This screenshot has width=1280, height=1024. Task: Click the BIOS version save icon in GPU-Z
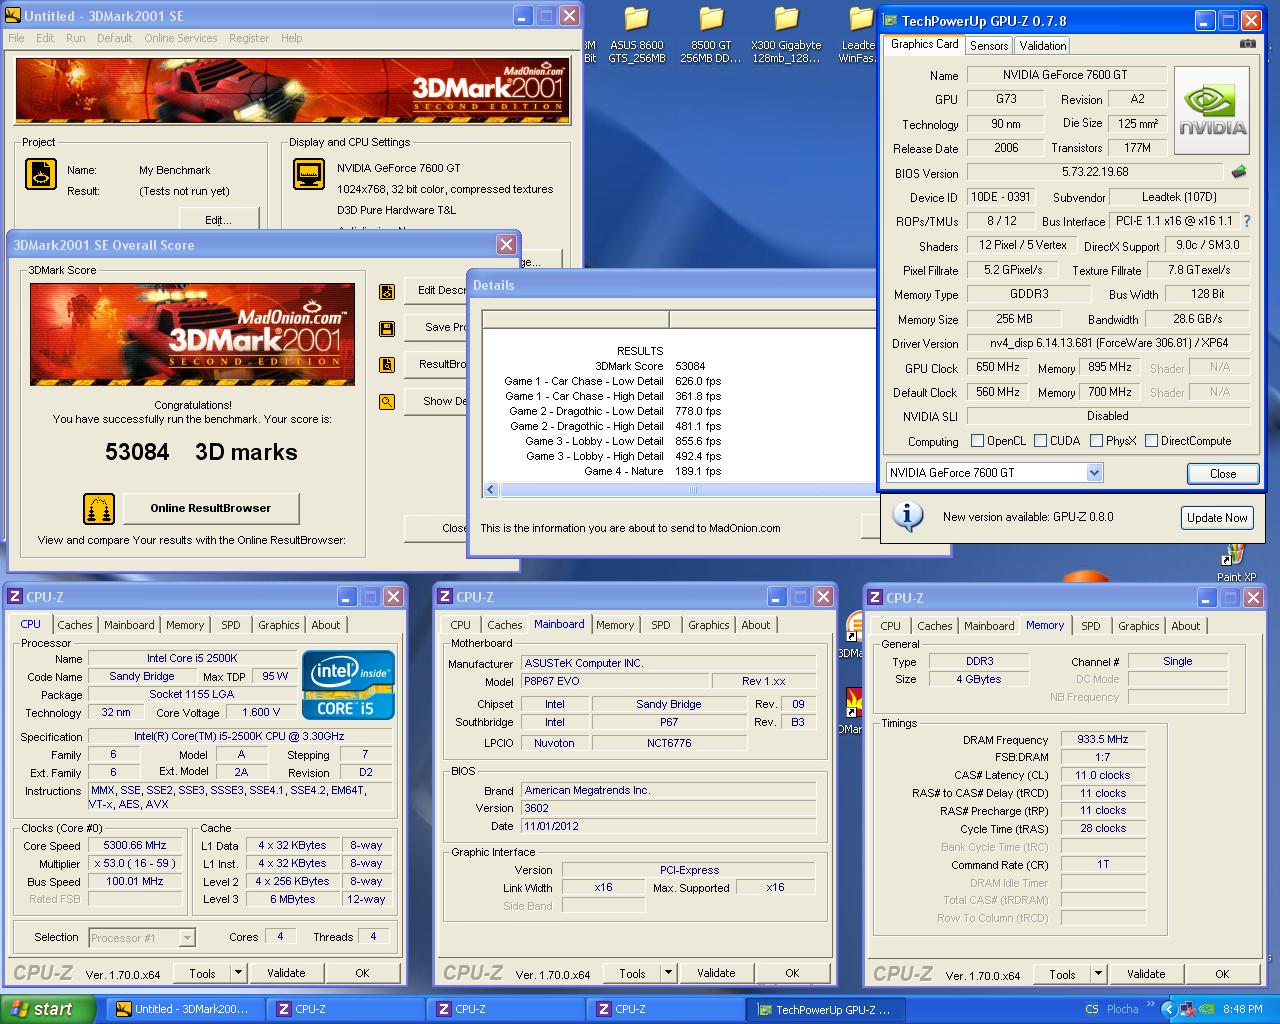coord(1239,172)
